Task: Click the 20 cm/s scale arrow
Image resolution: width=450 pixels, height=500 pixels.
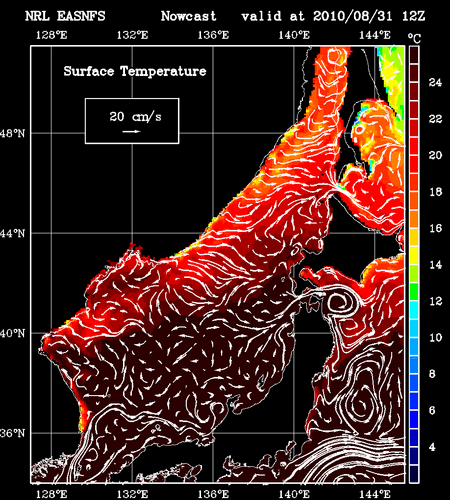Action: point(131,131)
